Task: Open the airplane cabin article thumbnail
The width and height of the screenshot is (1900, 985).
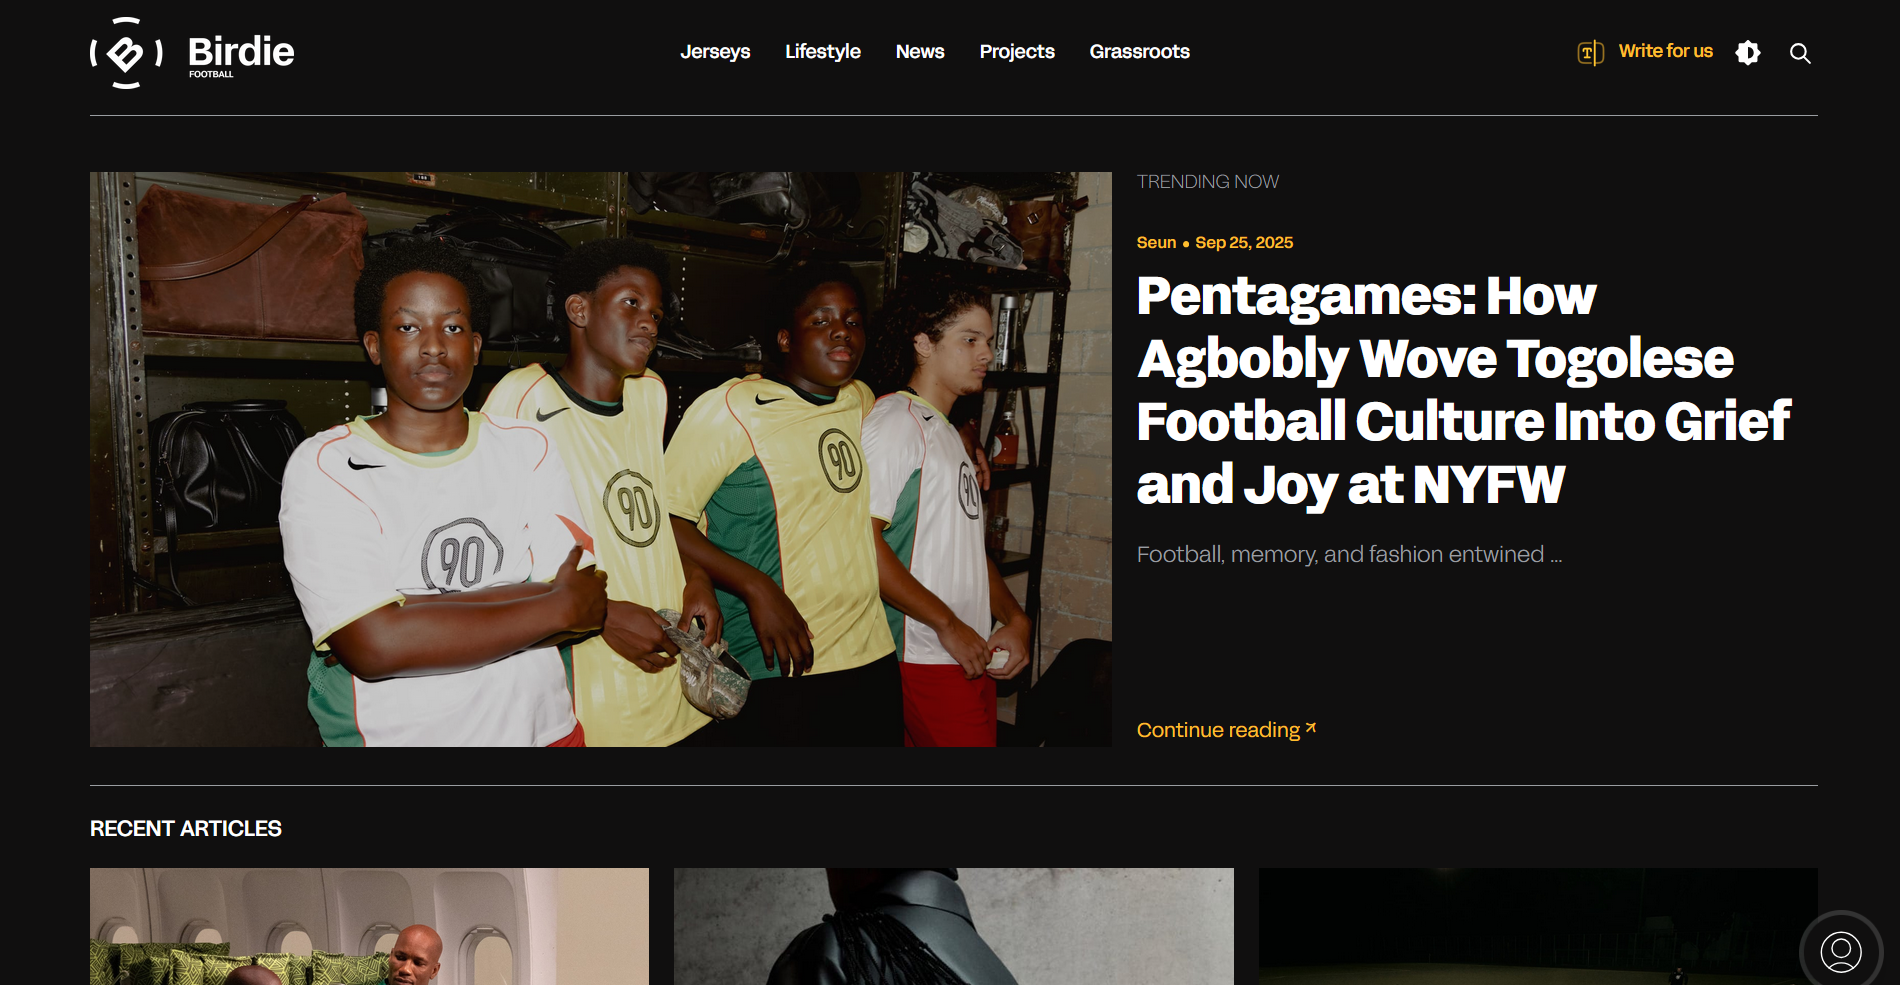Action: [x=369, y=926]
